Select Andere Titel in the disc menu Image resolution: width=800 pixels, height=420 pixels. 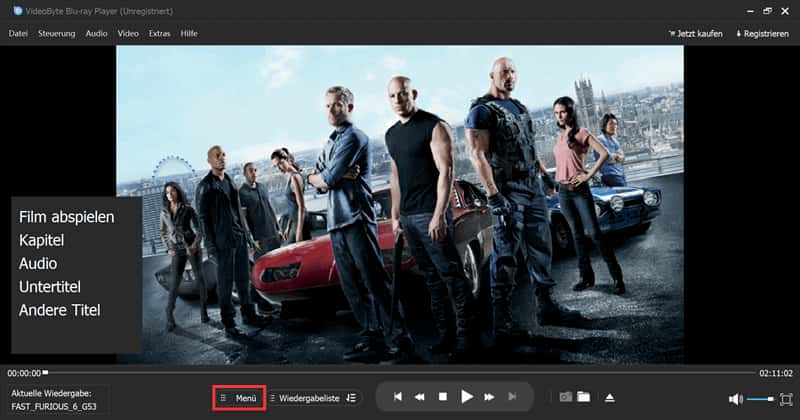coord(60,310)
